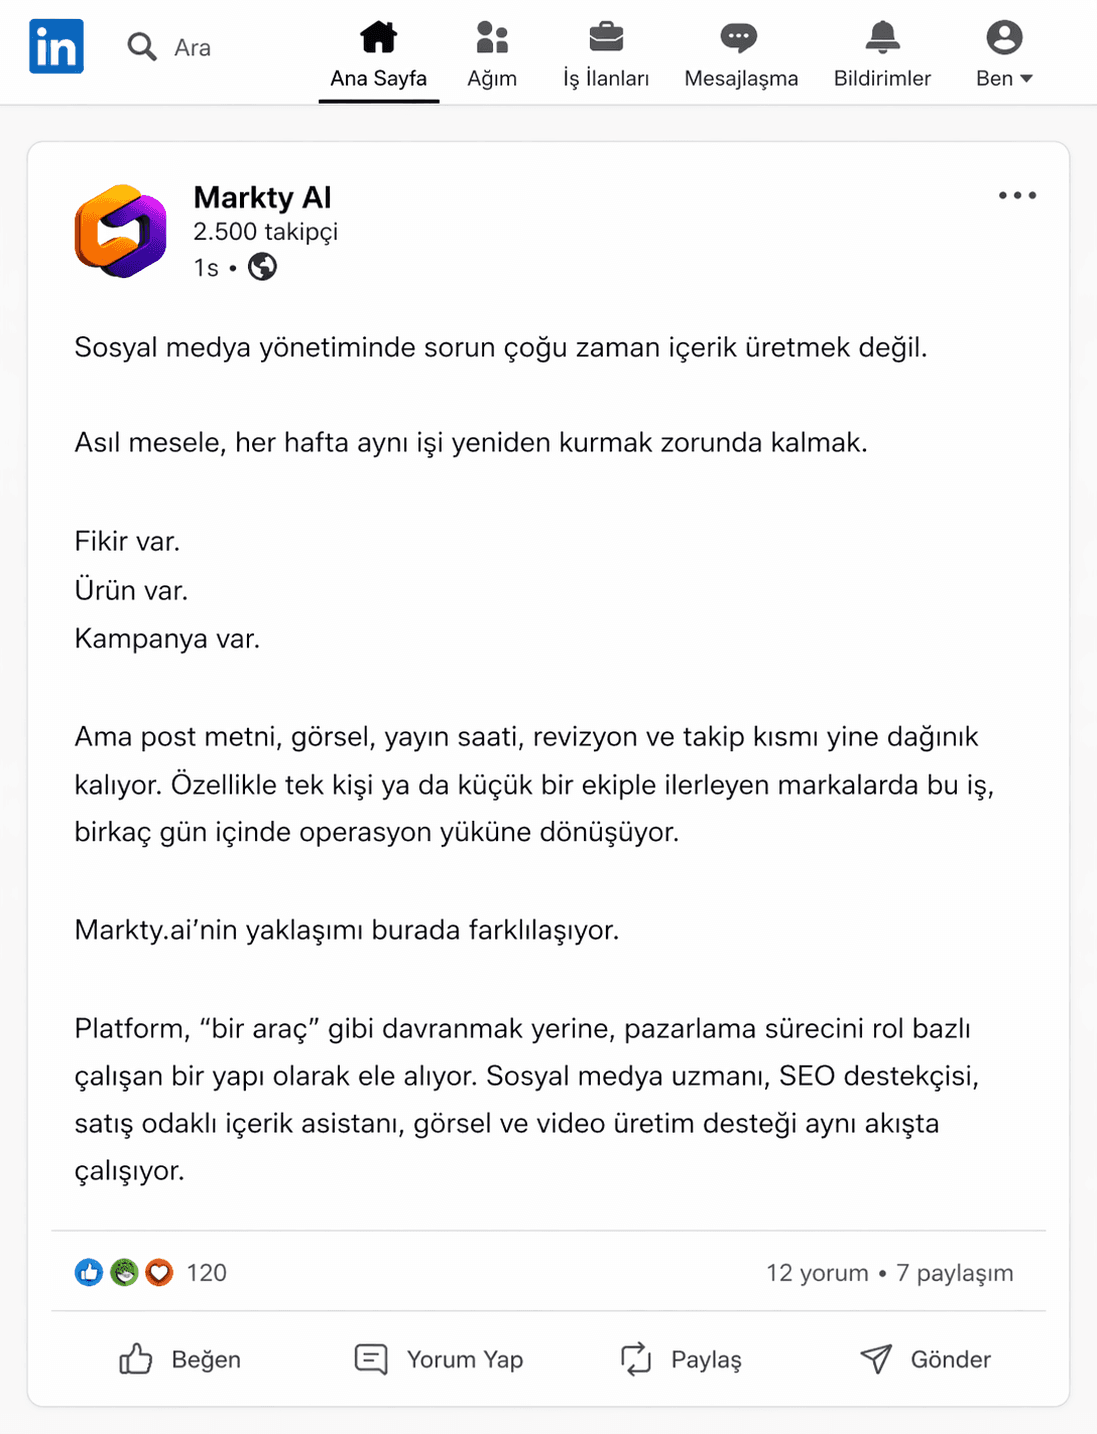Open Ağım network icon

pos(492,37)
